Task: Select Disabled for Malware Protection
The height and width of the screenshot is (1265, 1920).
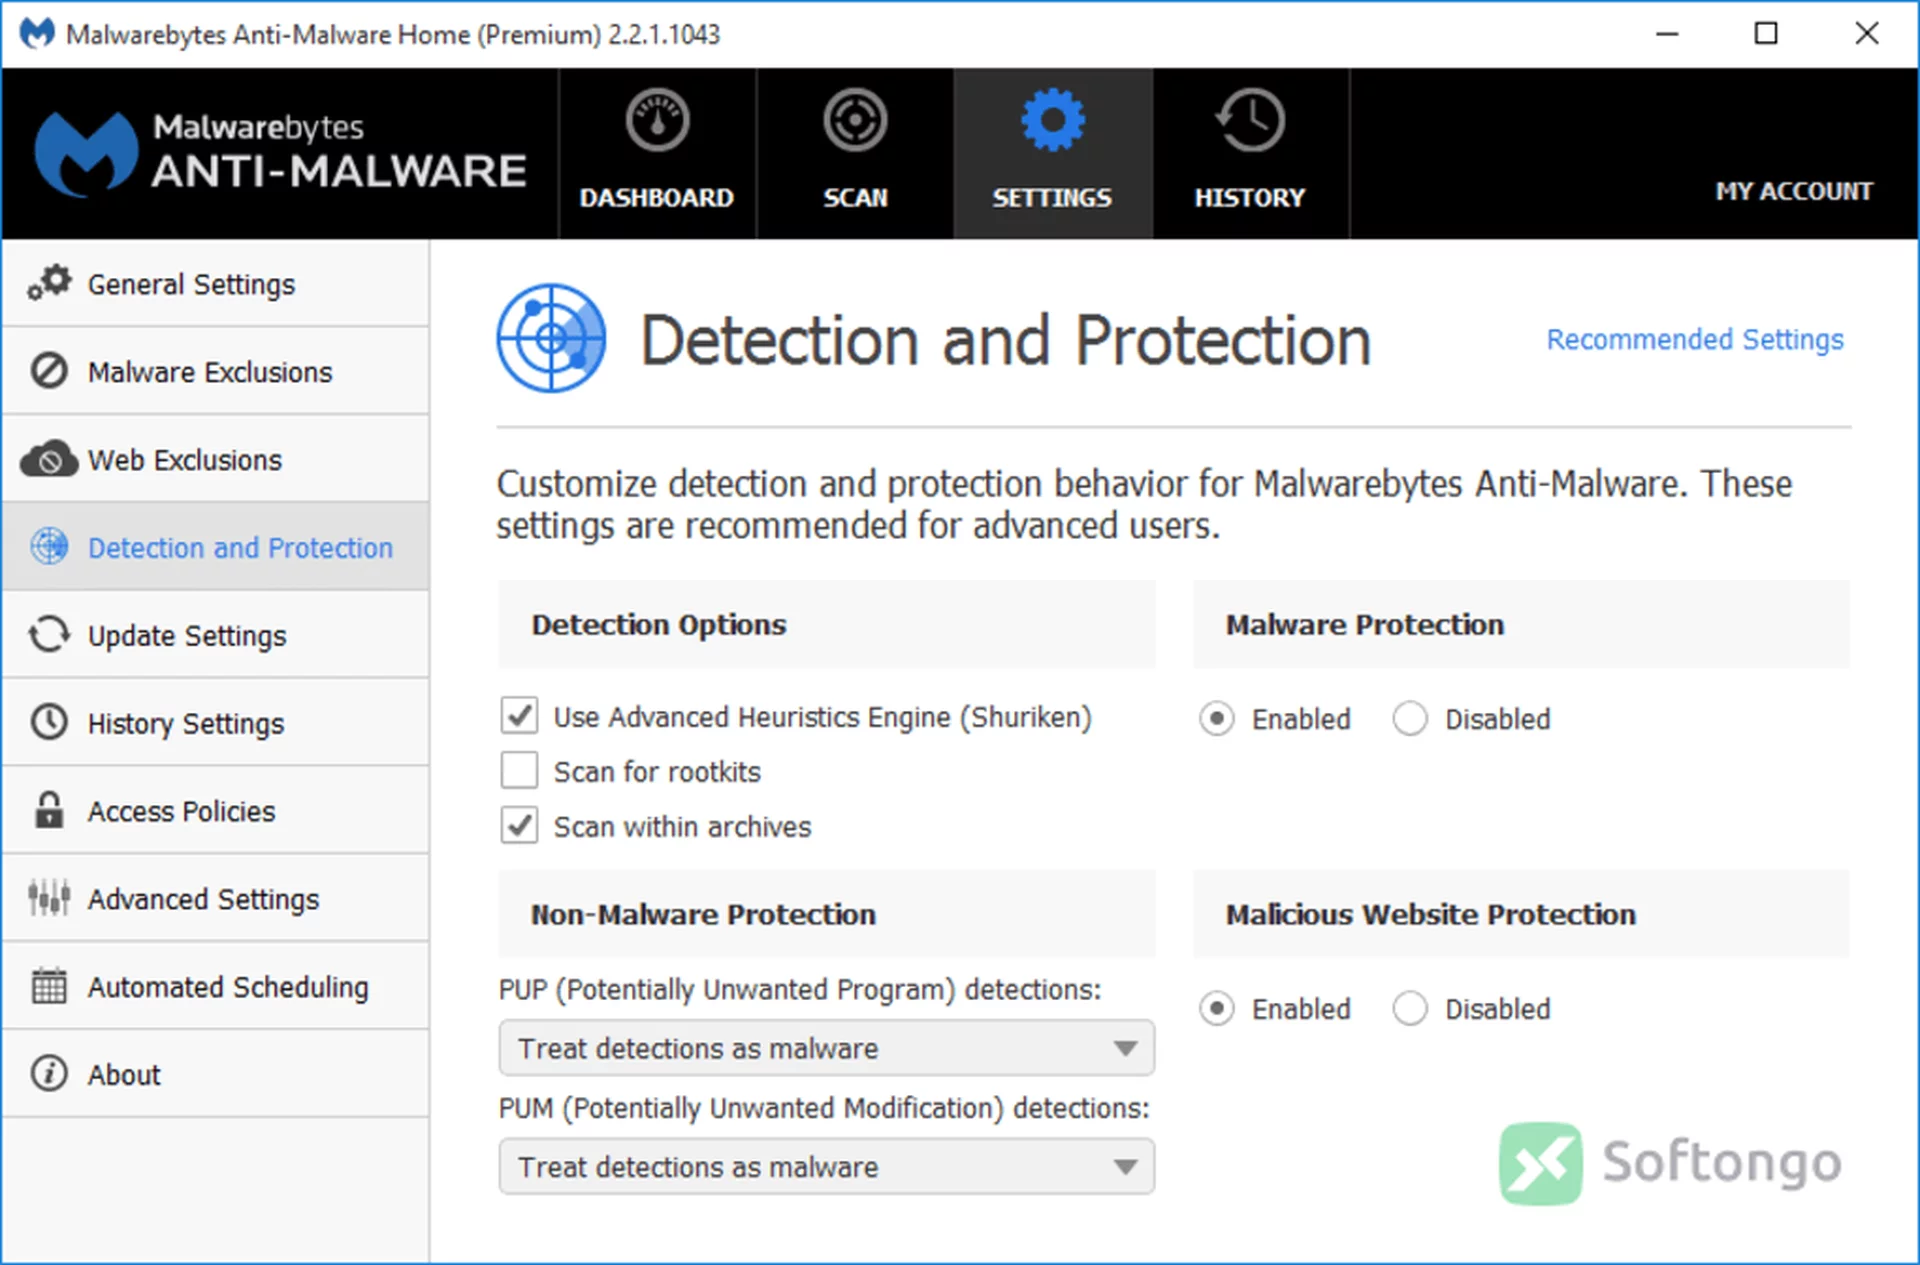Action: (x=1410, y=718)
